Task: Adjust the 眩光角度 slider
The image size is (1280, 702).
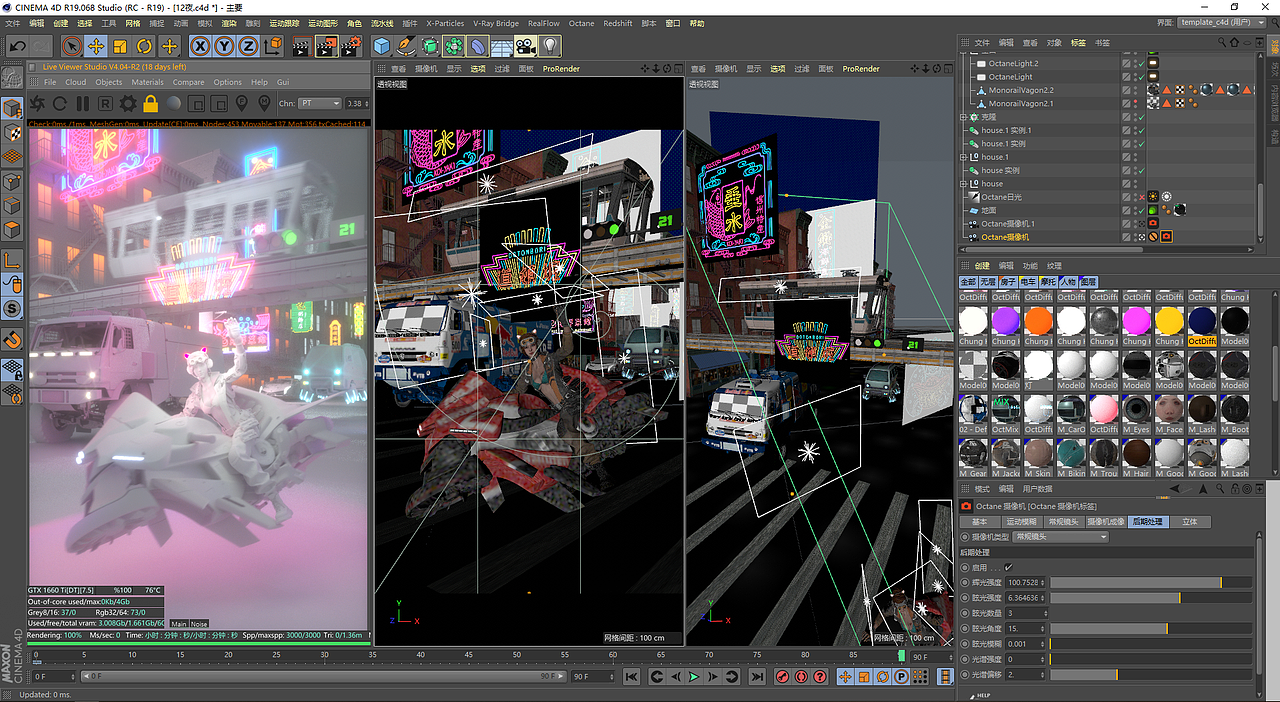Action: 1149,628
